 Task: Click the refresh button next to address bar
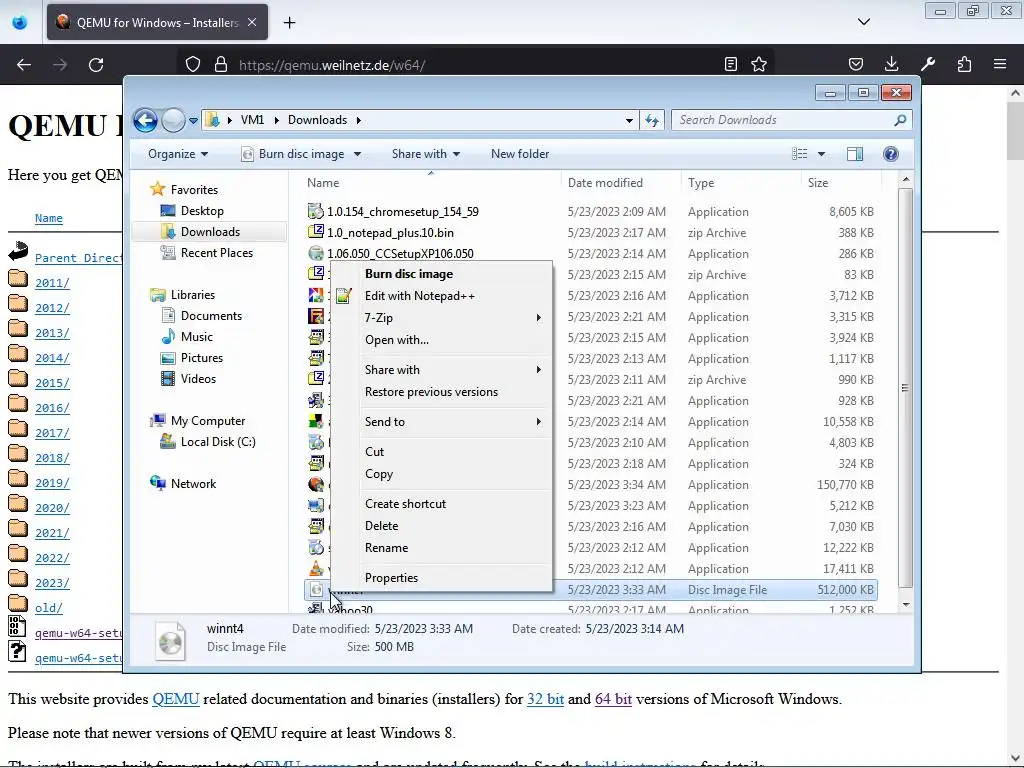coord(652,120)
